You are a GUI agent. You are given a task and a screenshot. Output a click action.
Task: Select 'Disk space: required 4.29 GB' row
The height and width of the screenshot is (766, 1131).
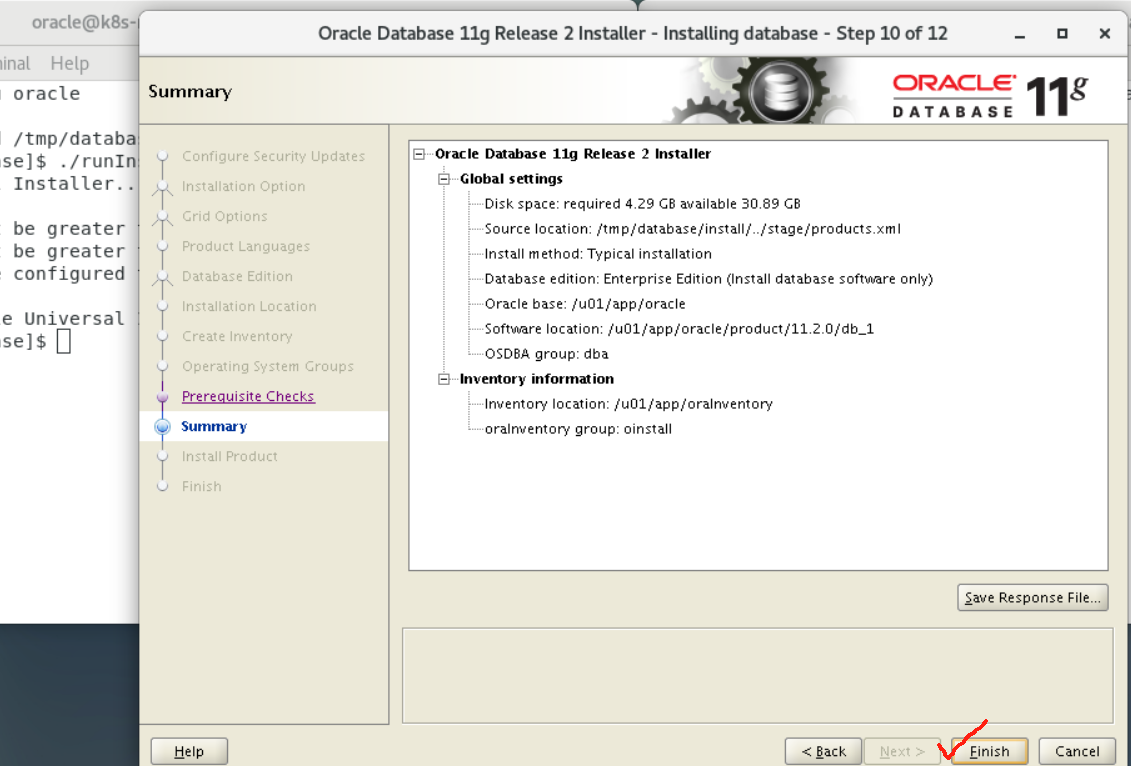pos(642,203)
